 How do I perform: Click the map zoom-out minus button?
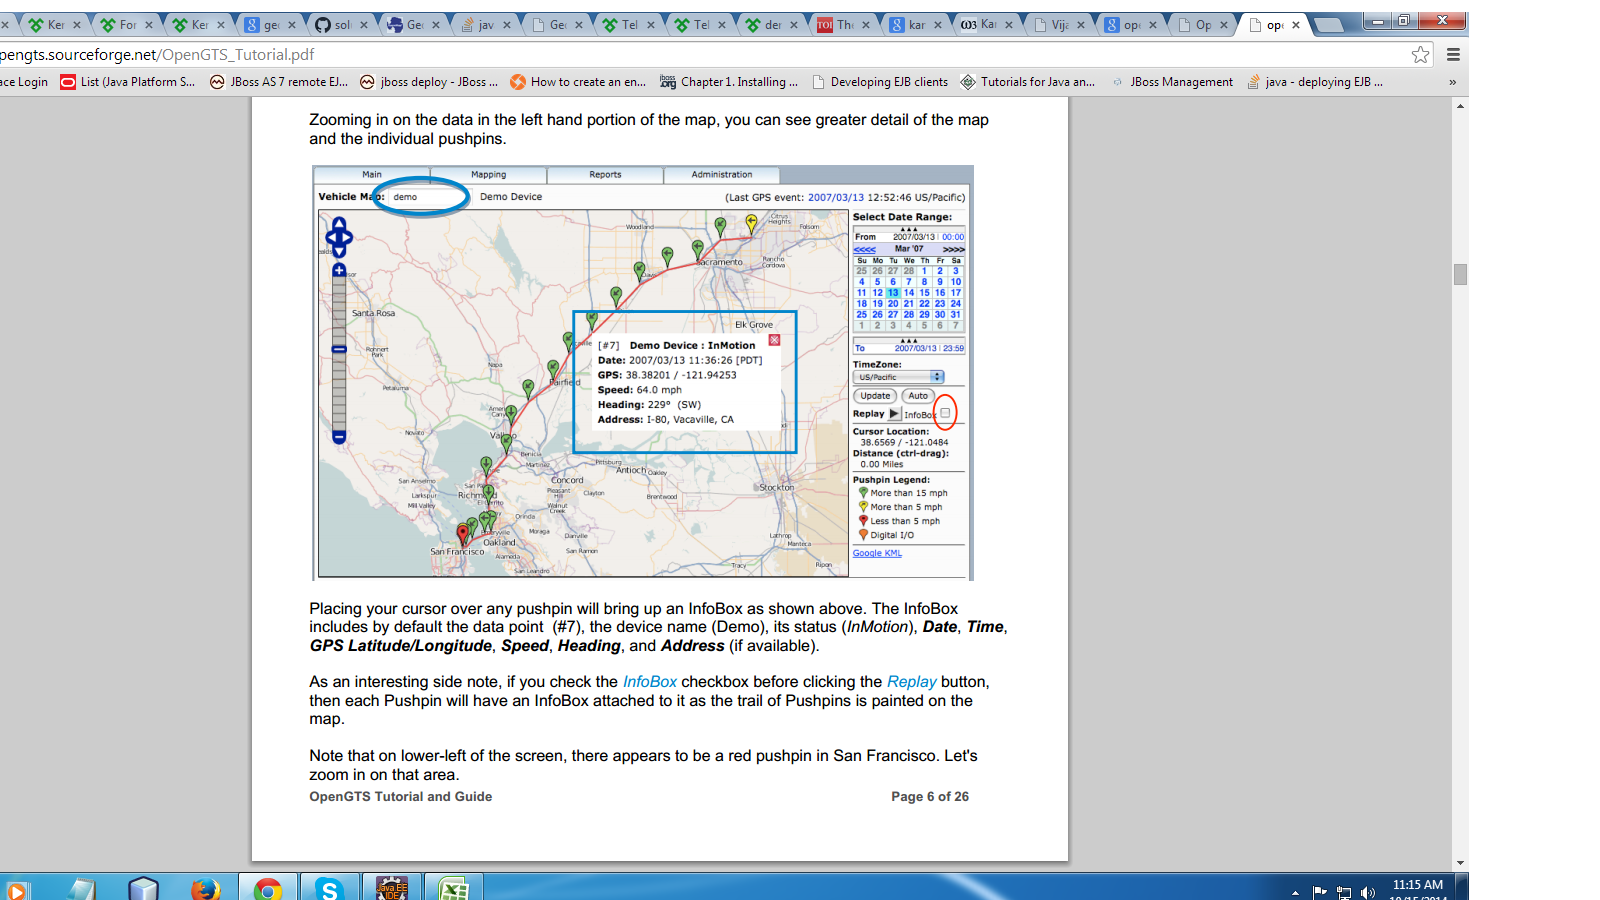339,437
